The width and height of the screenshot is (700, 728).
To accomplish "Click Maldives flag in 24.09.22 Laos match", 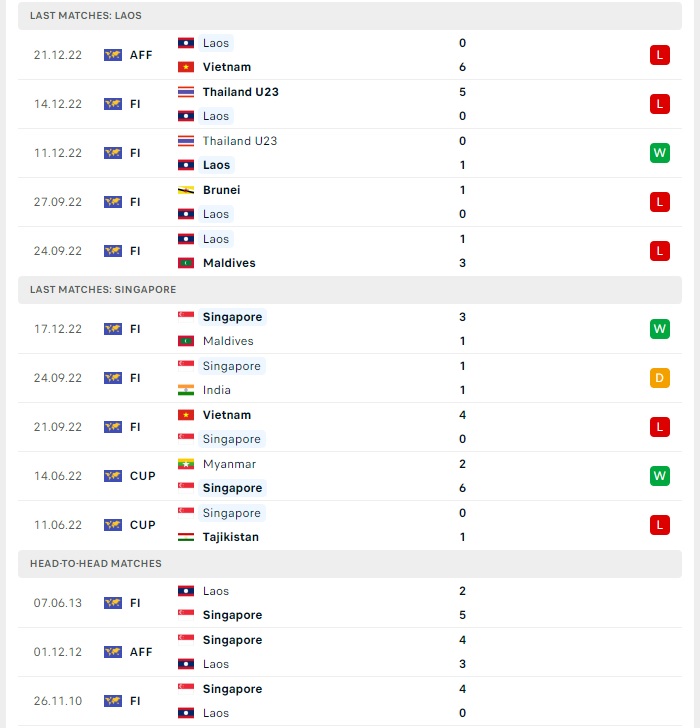I will (x=186, y=263).
